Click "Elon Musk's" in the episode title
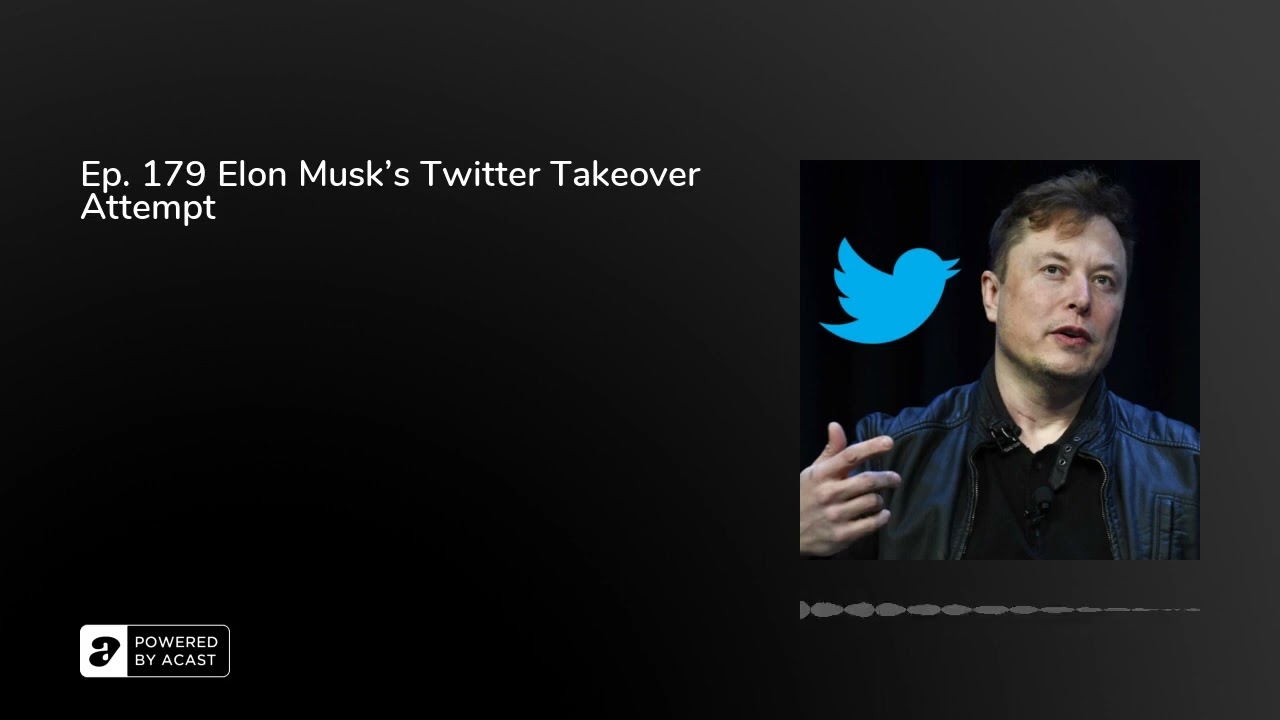Screen dimensions: 1280x720 pos(314,175)
